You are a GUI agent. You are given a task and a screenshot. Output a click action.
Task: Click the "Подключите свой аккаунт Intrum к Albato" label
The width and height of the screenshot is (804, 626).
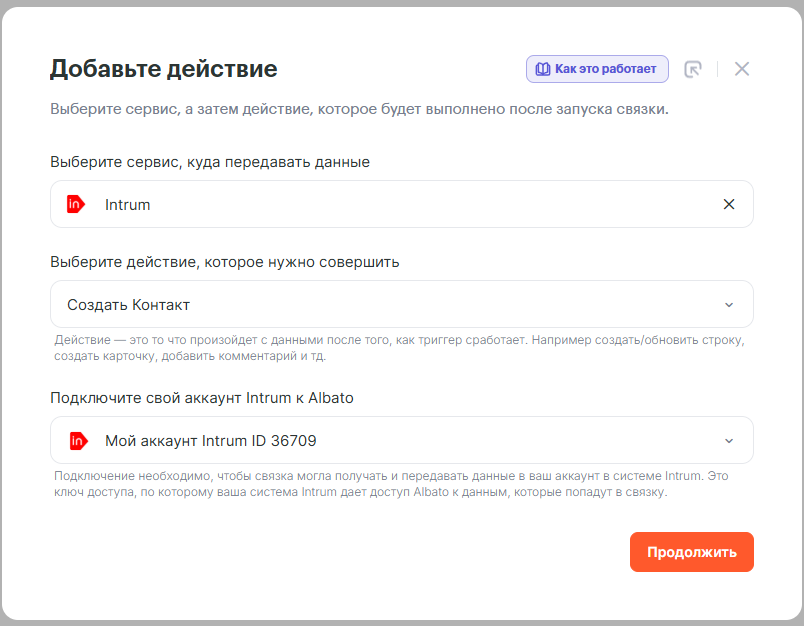(x=202, y=398)
